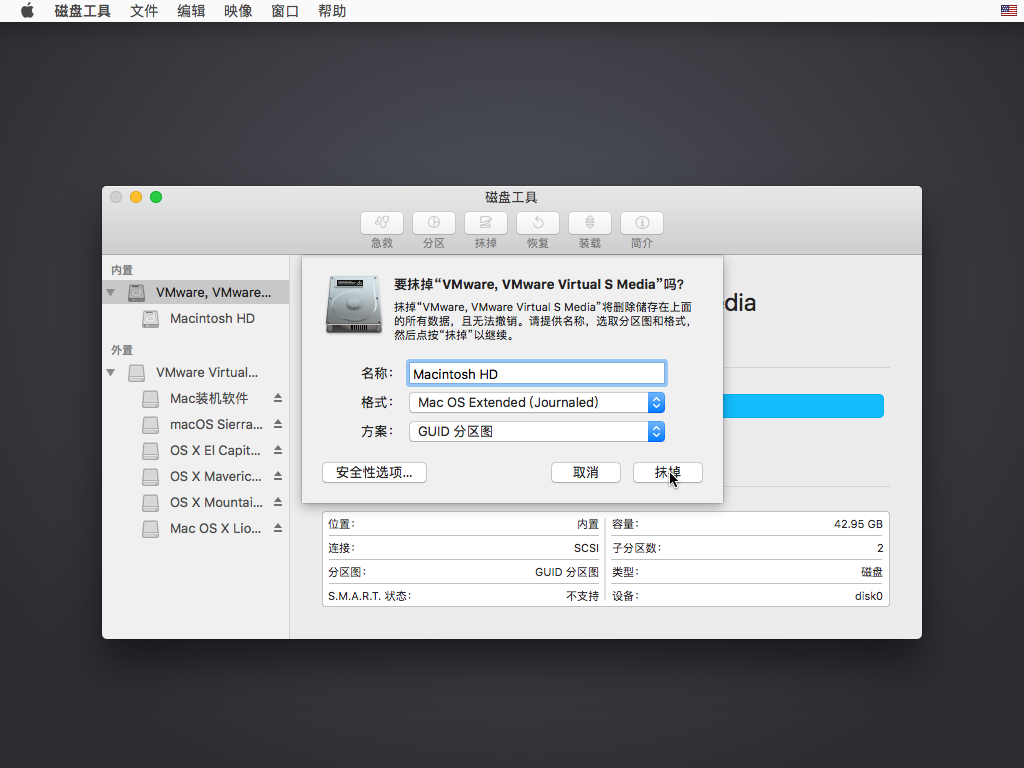This screenshot has height=768, width=1024.
Task: Click the yellow minimize window button
Action: [x=136, y=197]
